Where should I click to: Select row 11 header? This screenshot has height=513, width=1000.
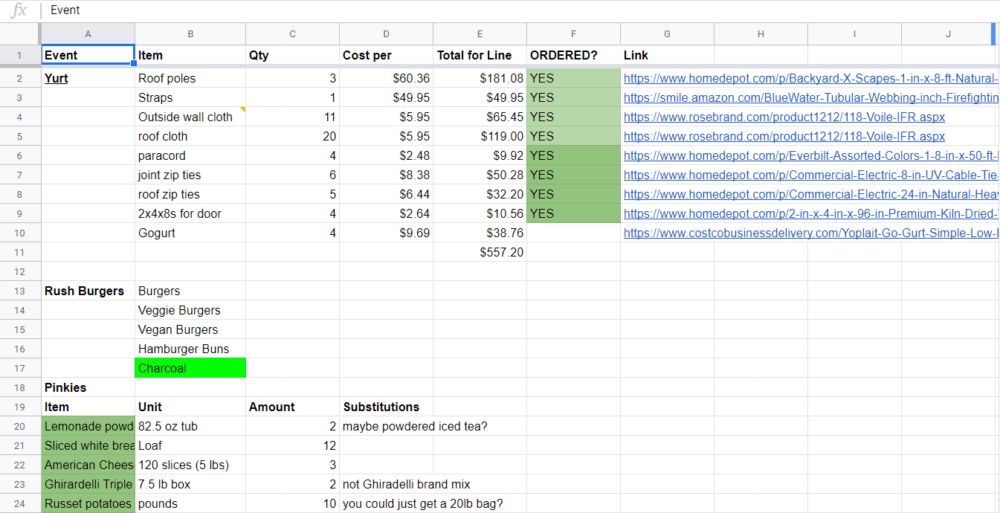coord(20,252)
